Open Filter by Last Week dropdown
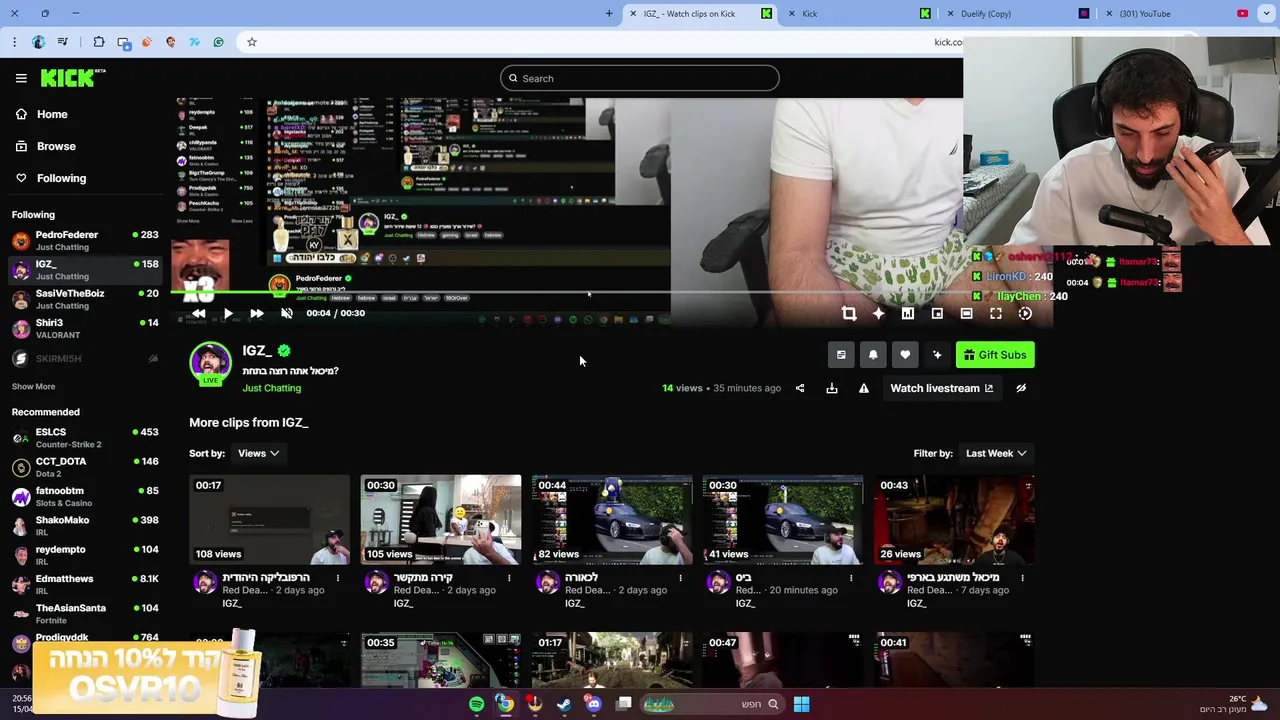Screen dimensions: 1280x720 point(996,453)
